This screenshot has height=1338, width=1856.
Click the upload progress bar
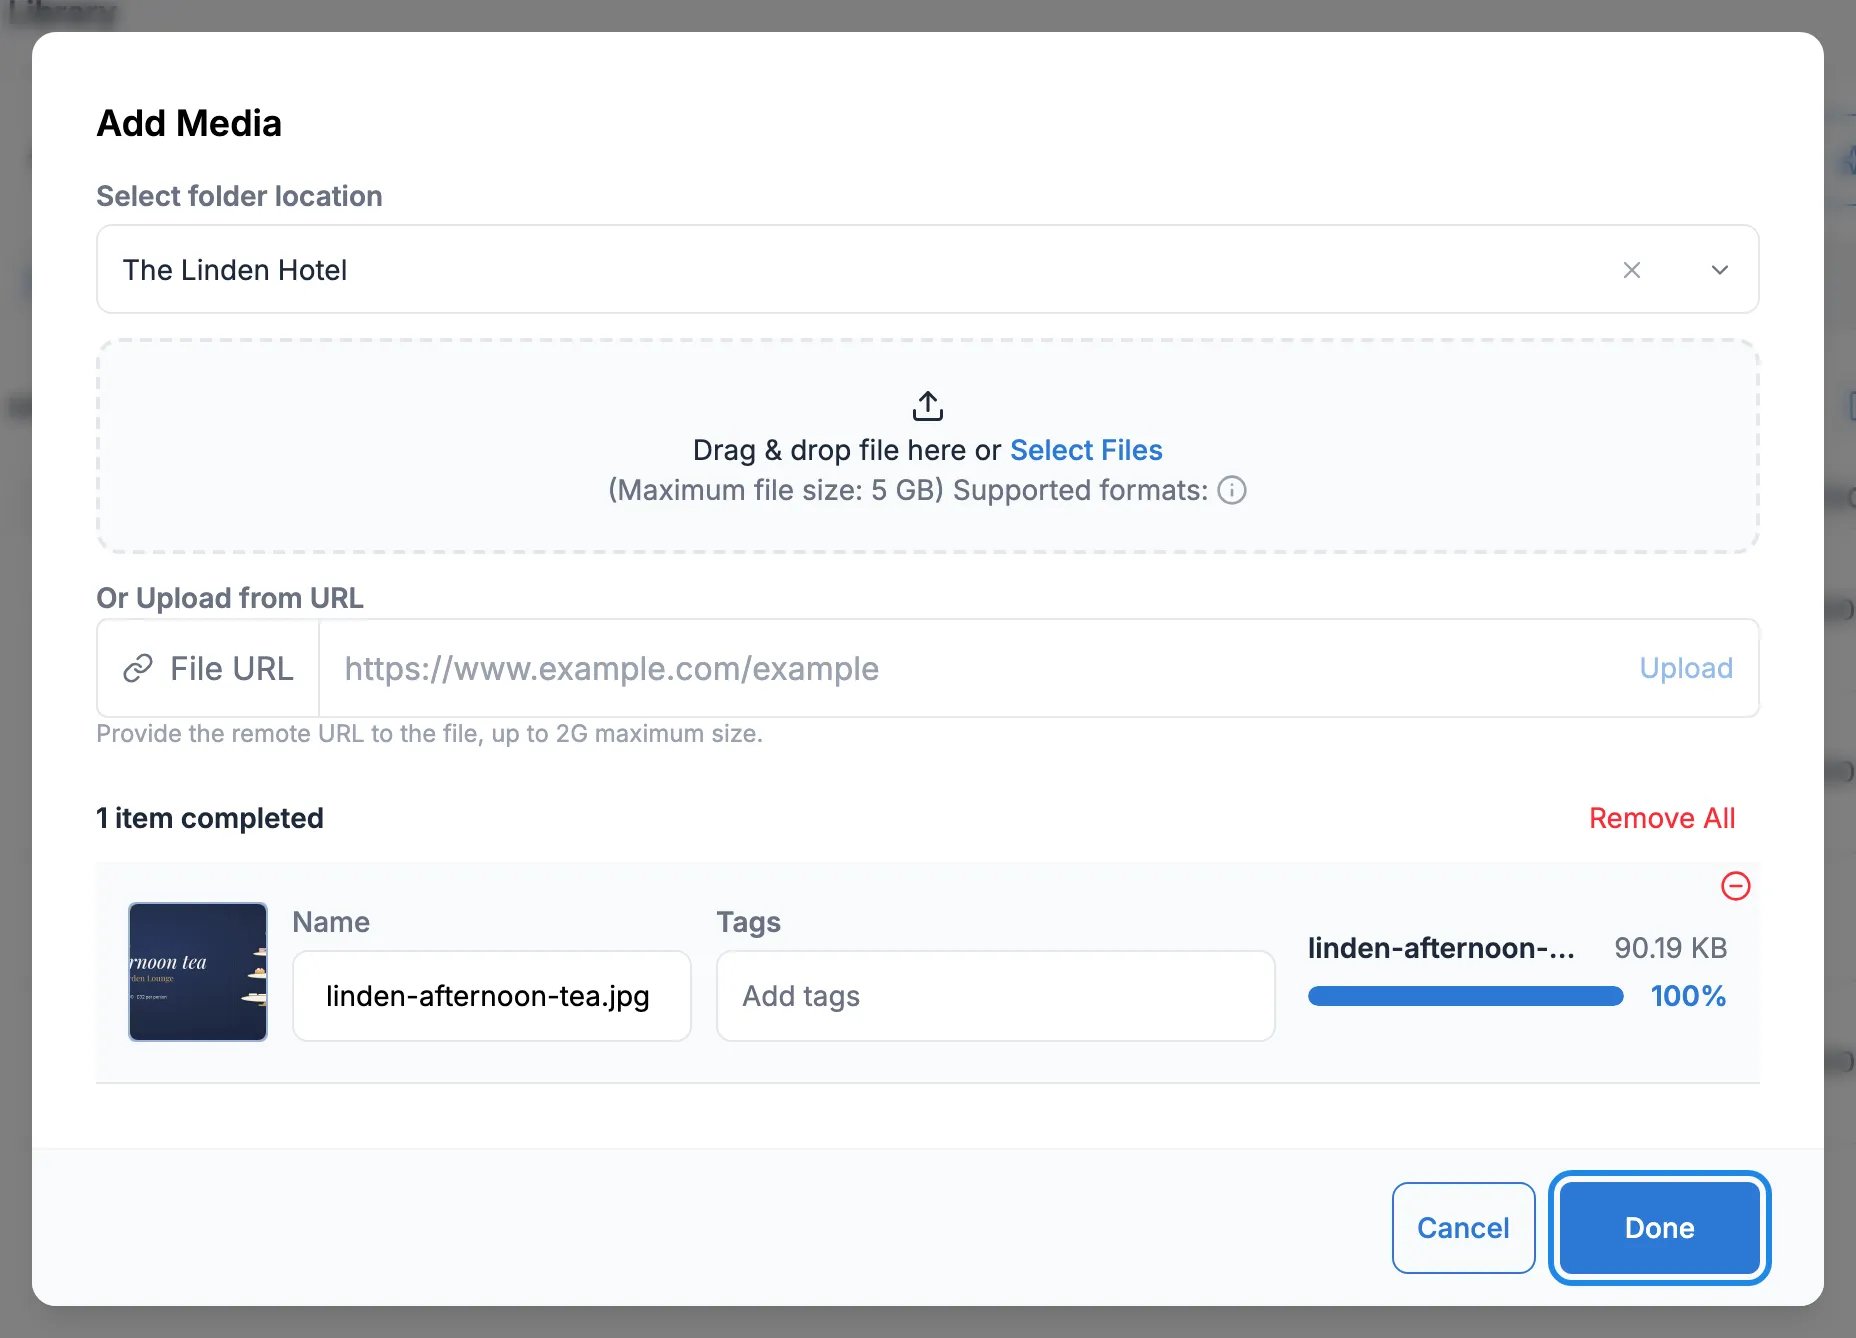click(x=1466, y=996)
